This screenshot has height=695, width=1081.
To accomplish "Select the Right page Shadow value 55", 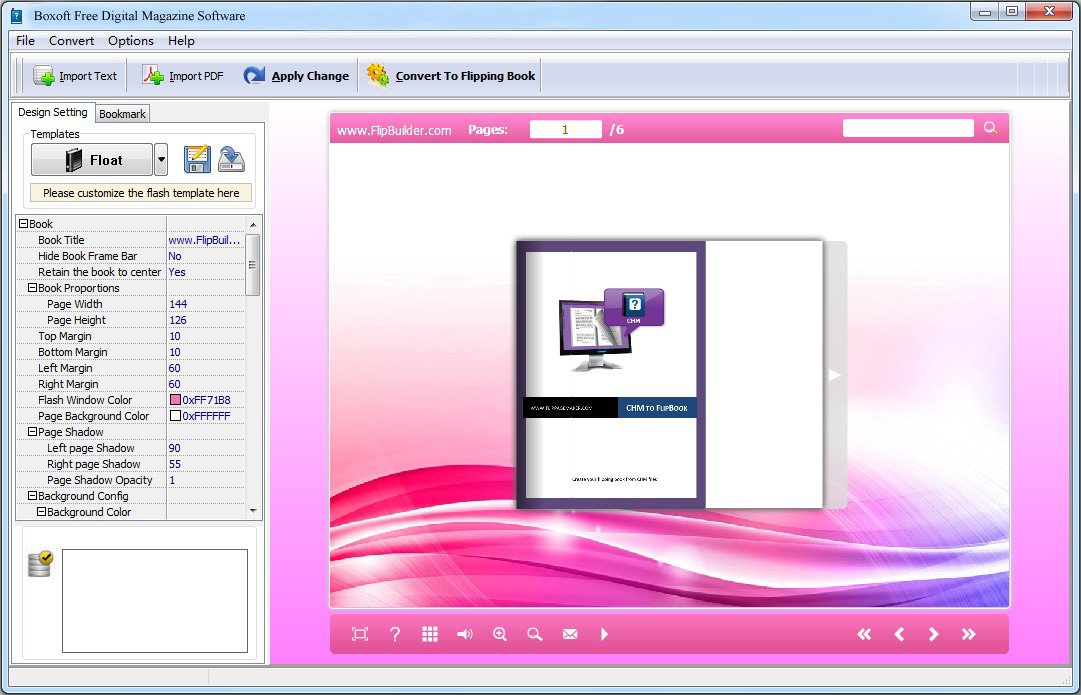I will click(x=205, y=464).
